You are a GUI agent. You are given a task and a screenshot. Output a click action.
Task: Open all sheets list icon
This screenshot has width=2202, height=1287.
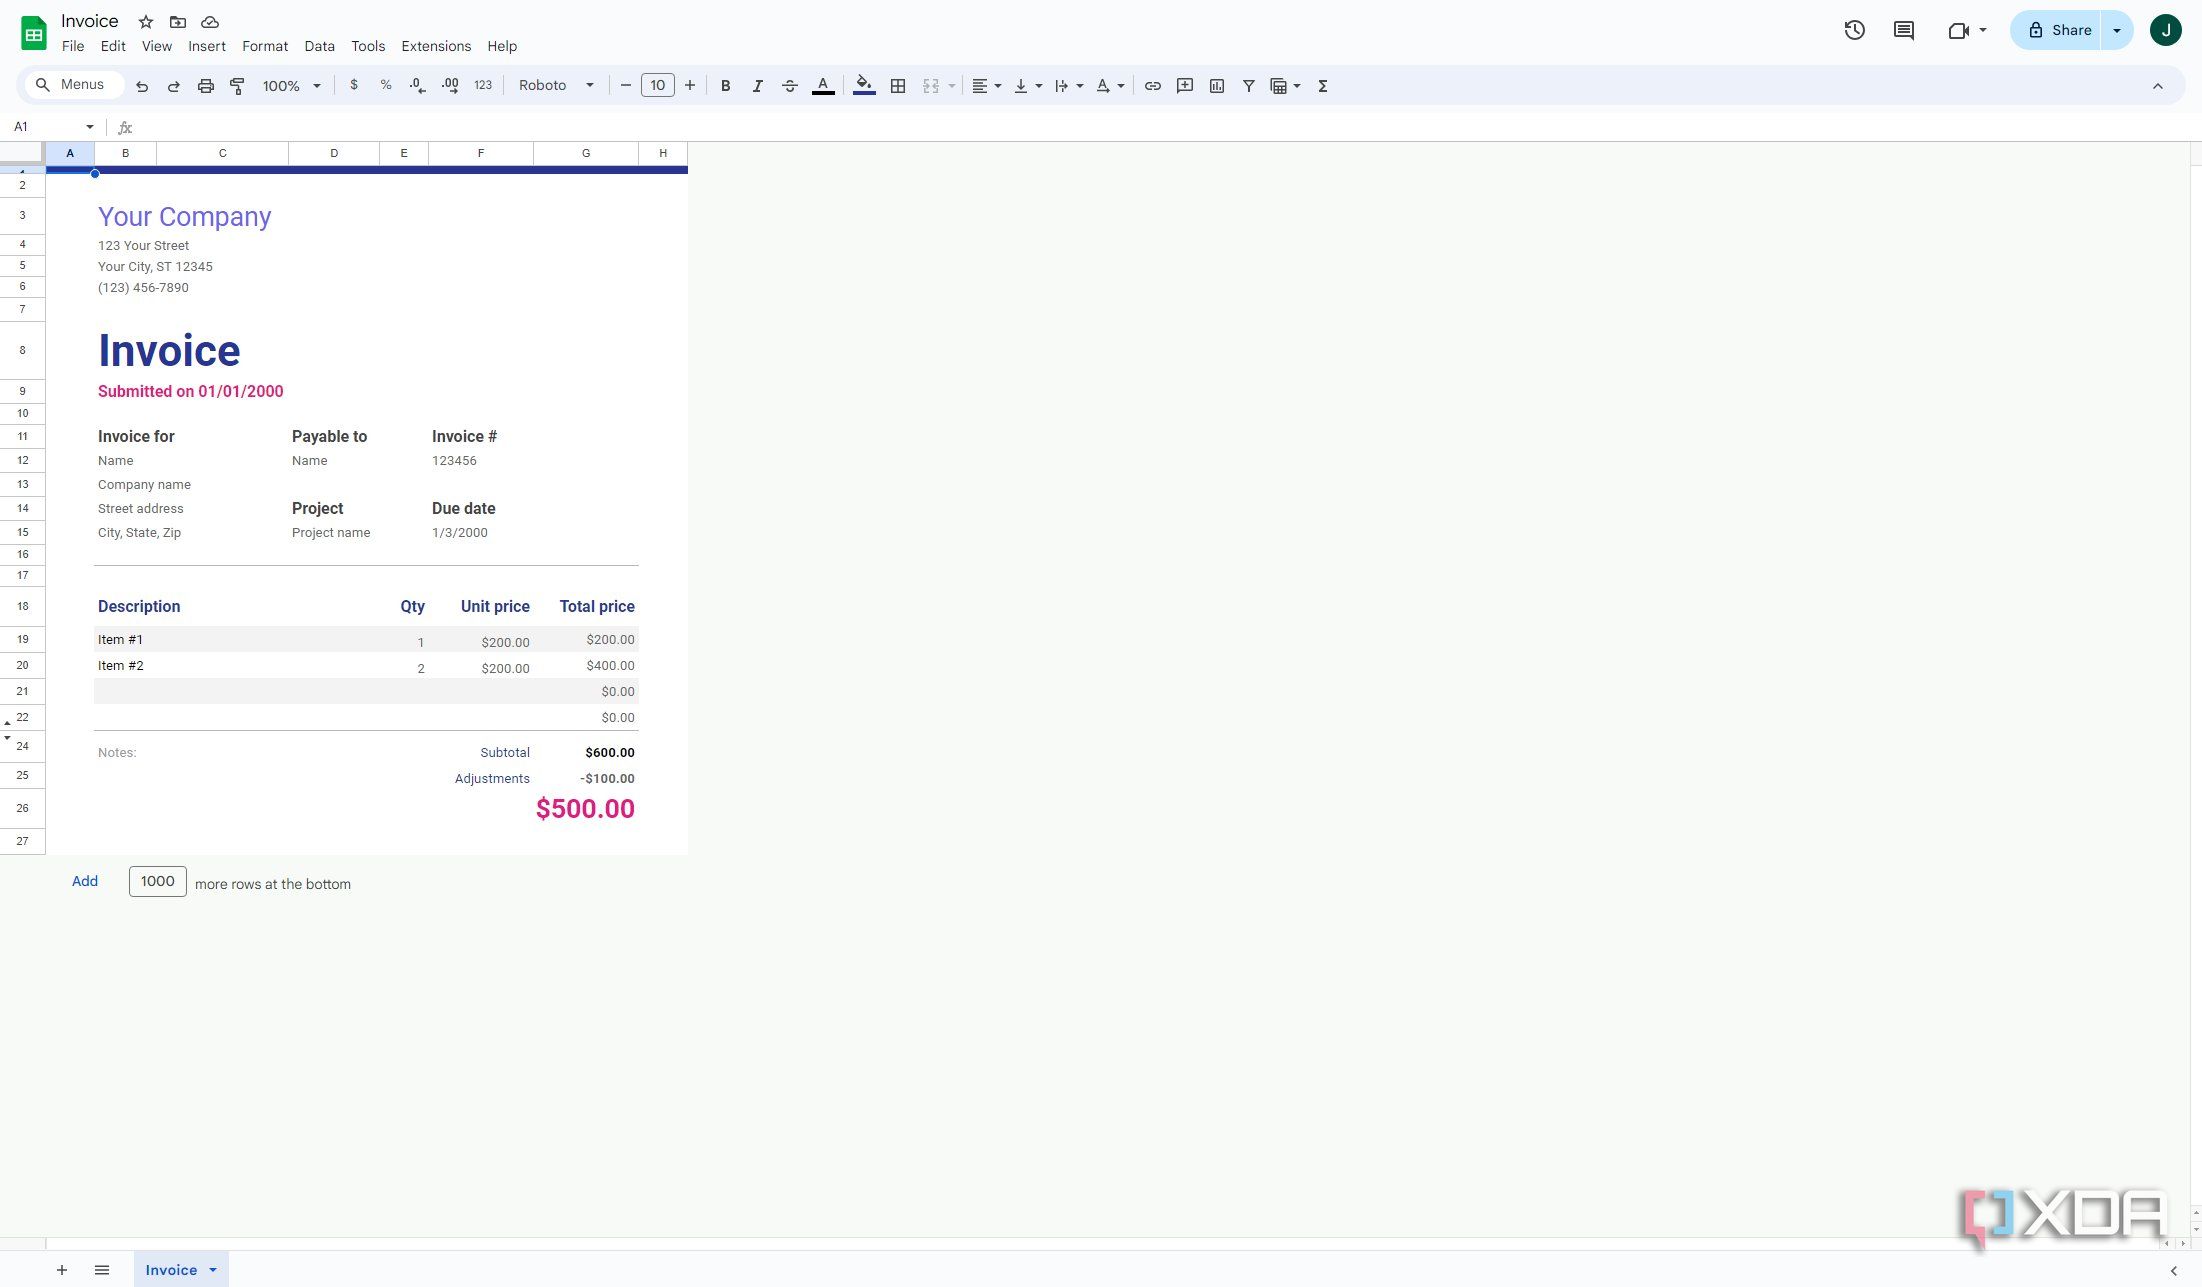click(x=102, y=1270)
